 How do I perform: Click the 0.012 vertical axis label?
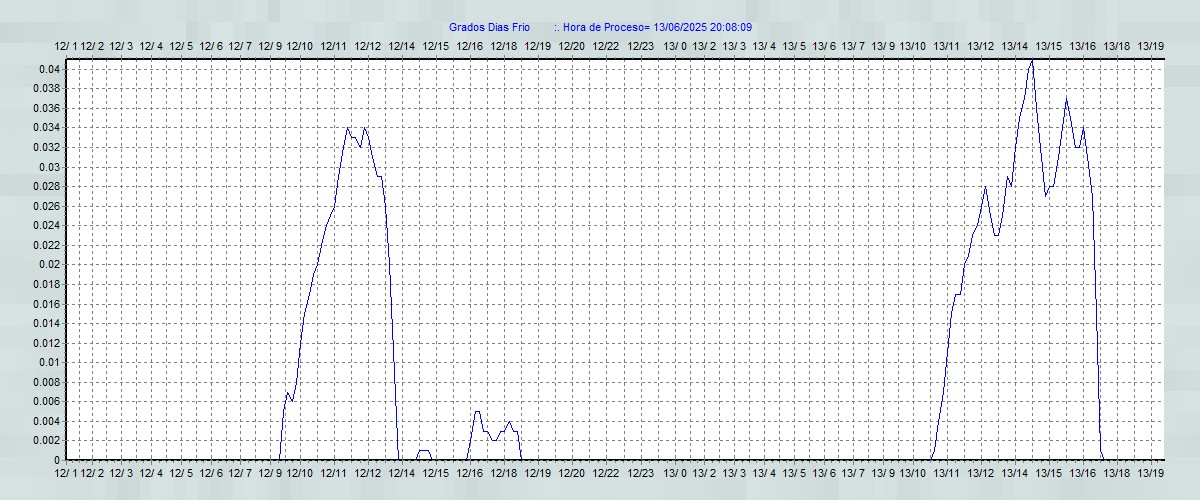45,342
